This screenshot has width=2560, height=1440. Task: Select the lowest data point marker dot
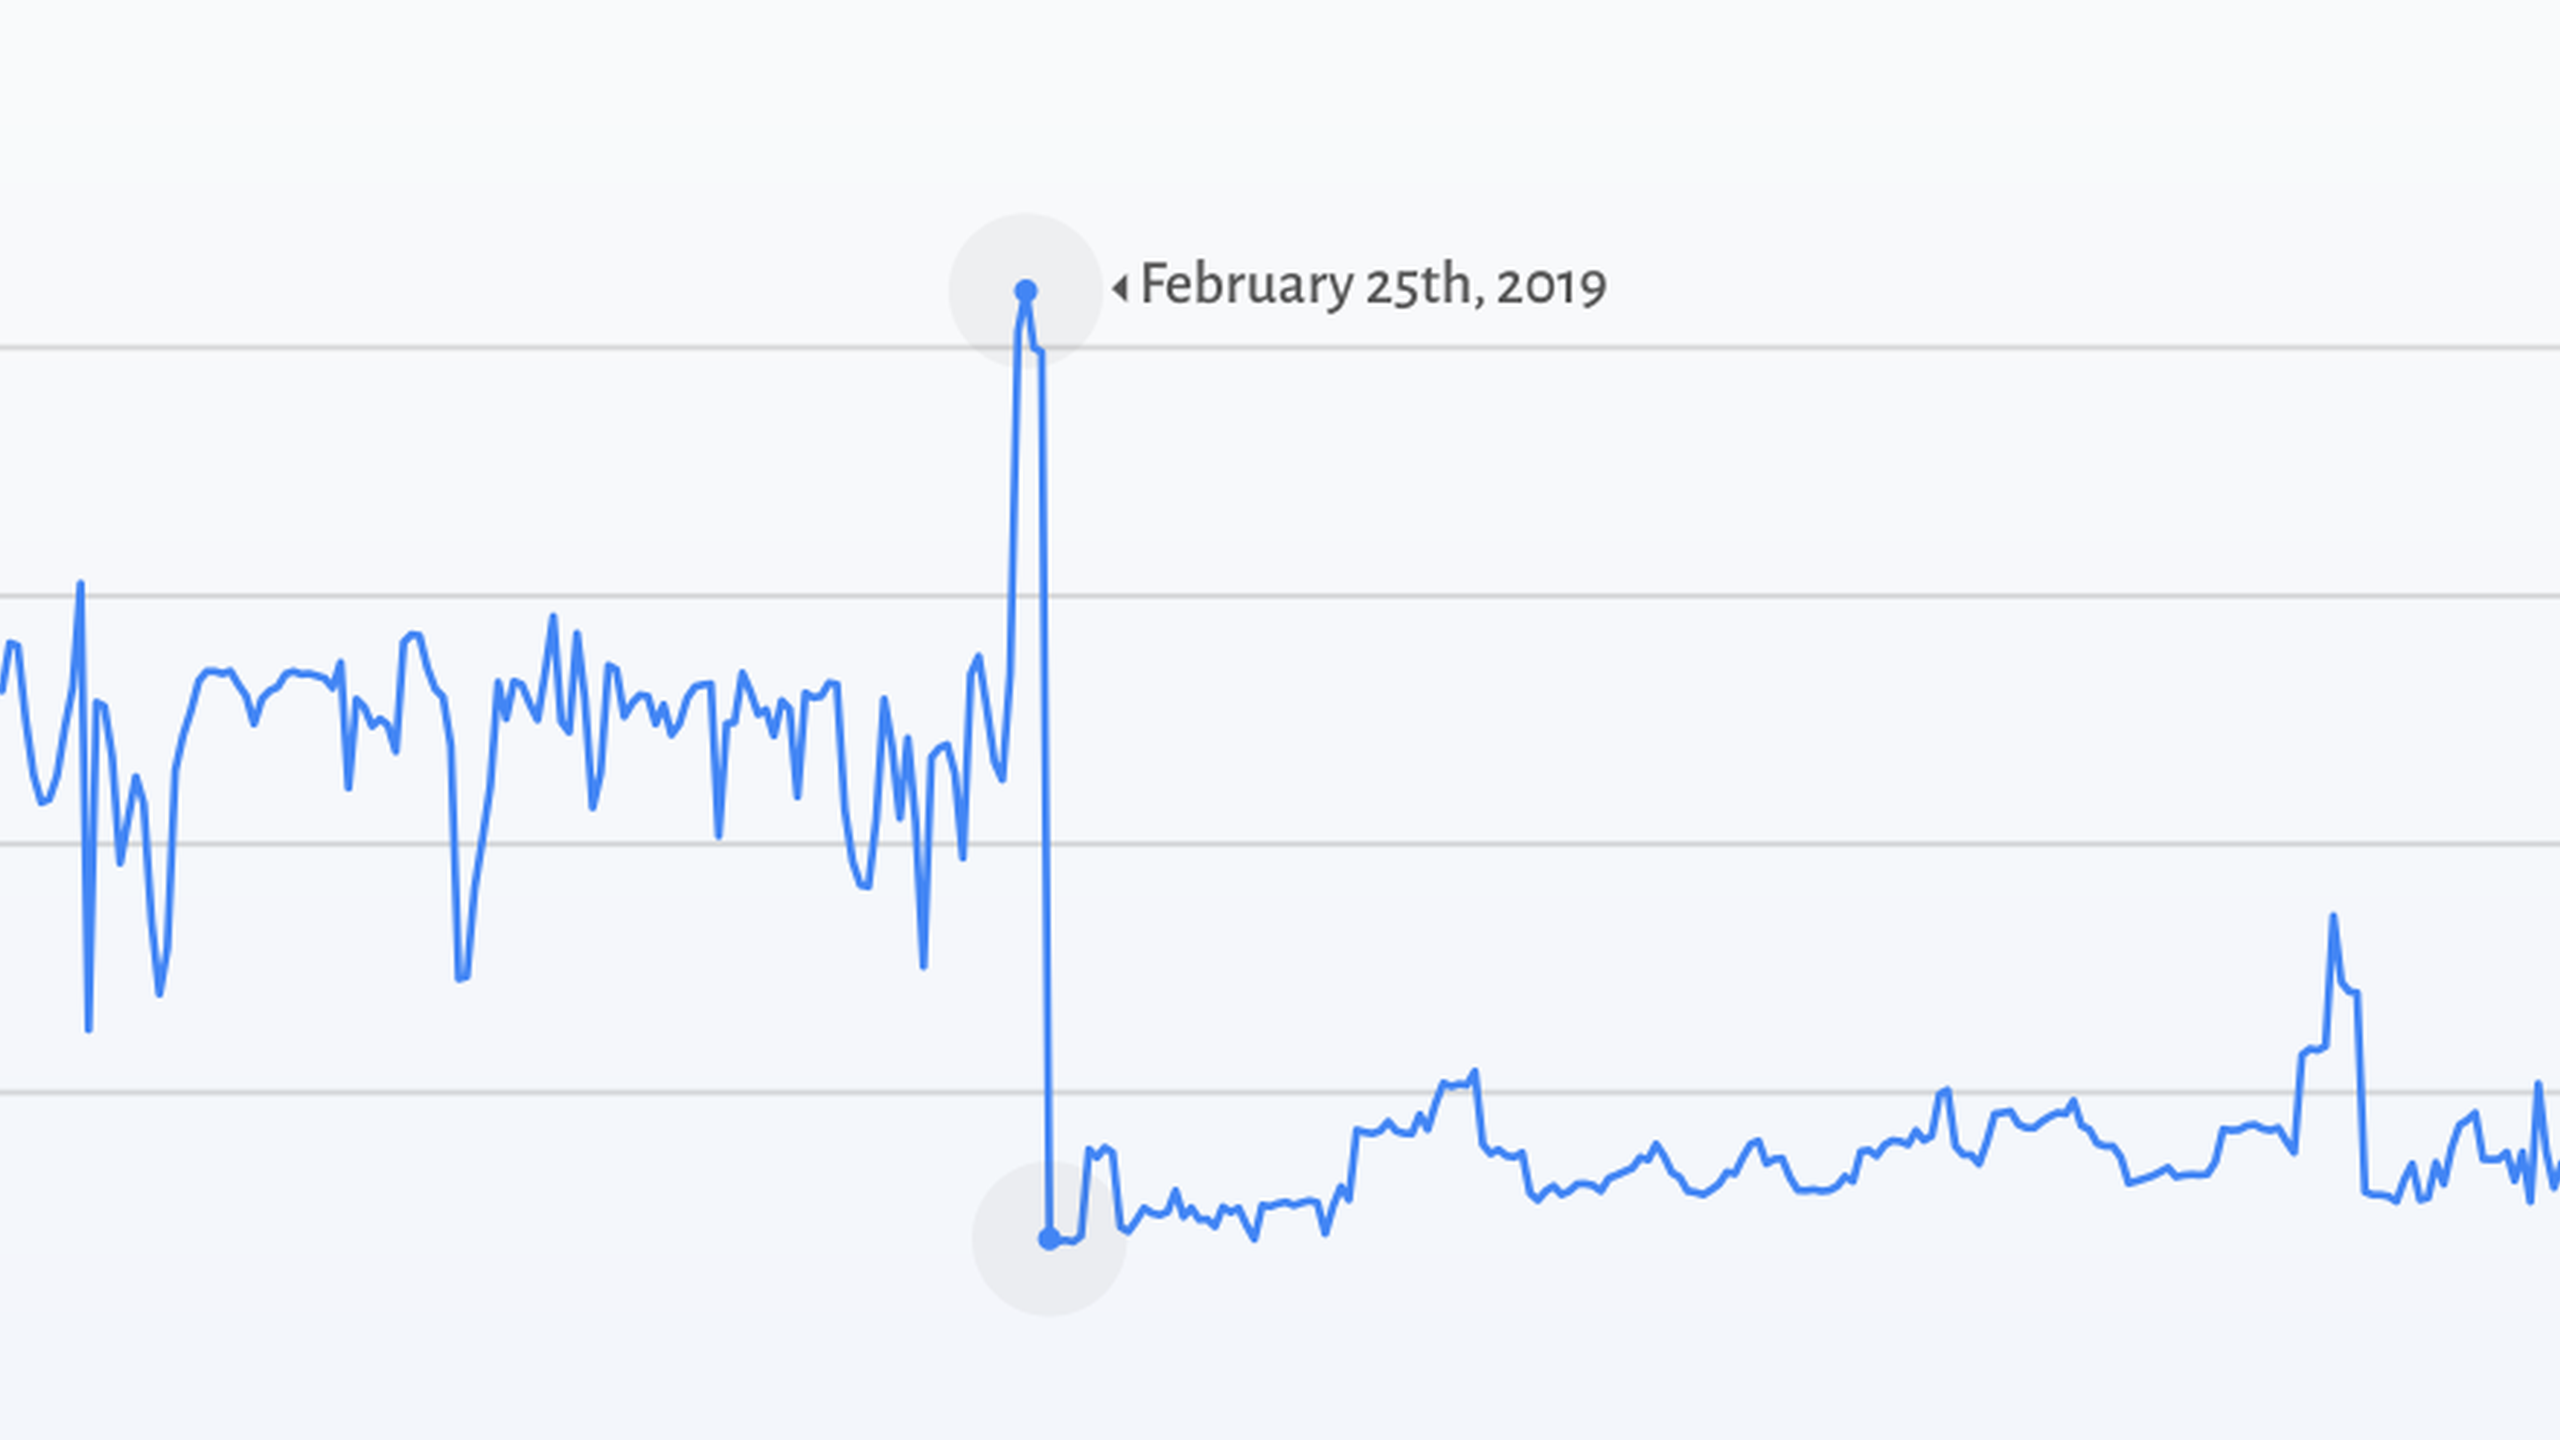click(x=1048, y=1239)
